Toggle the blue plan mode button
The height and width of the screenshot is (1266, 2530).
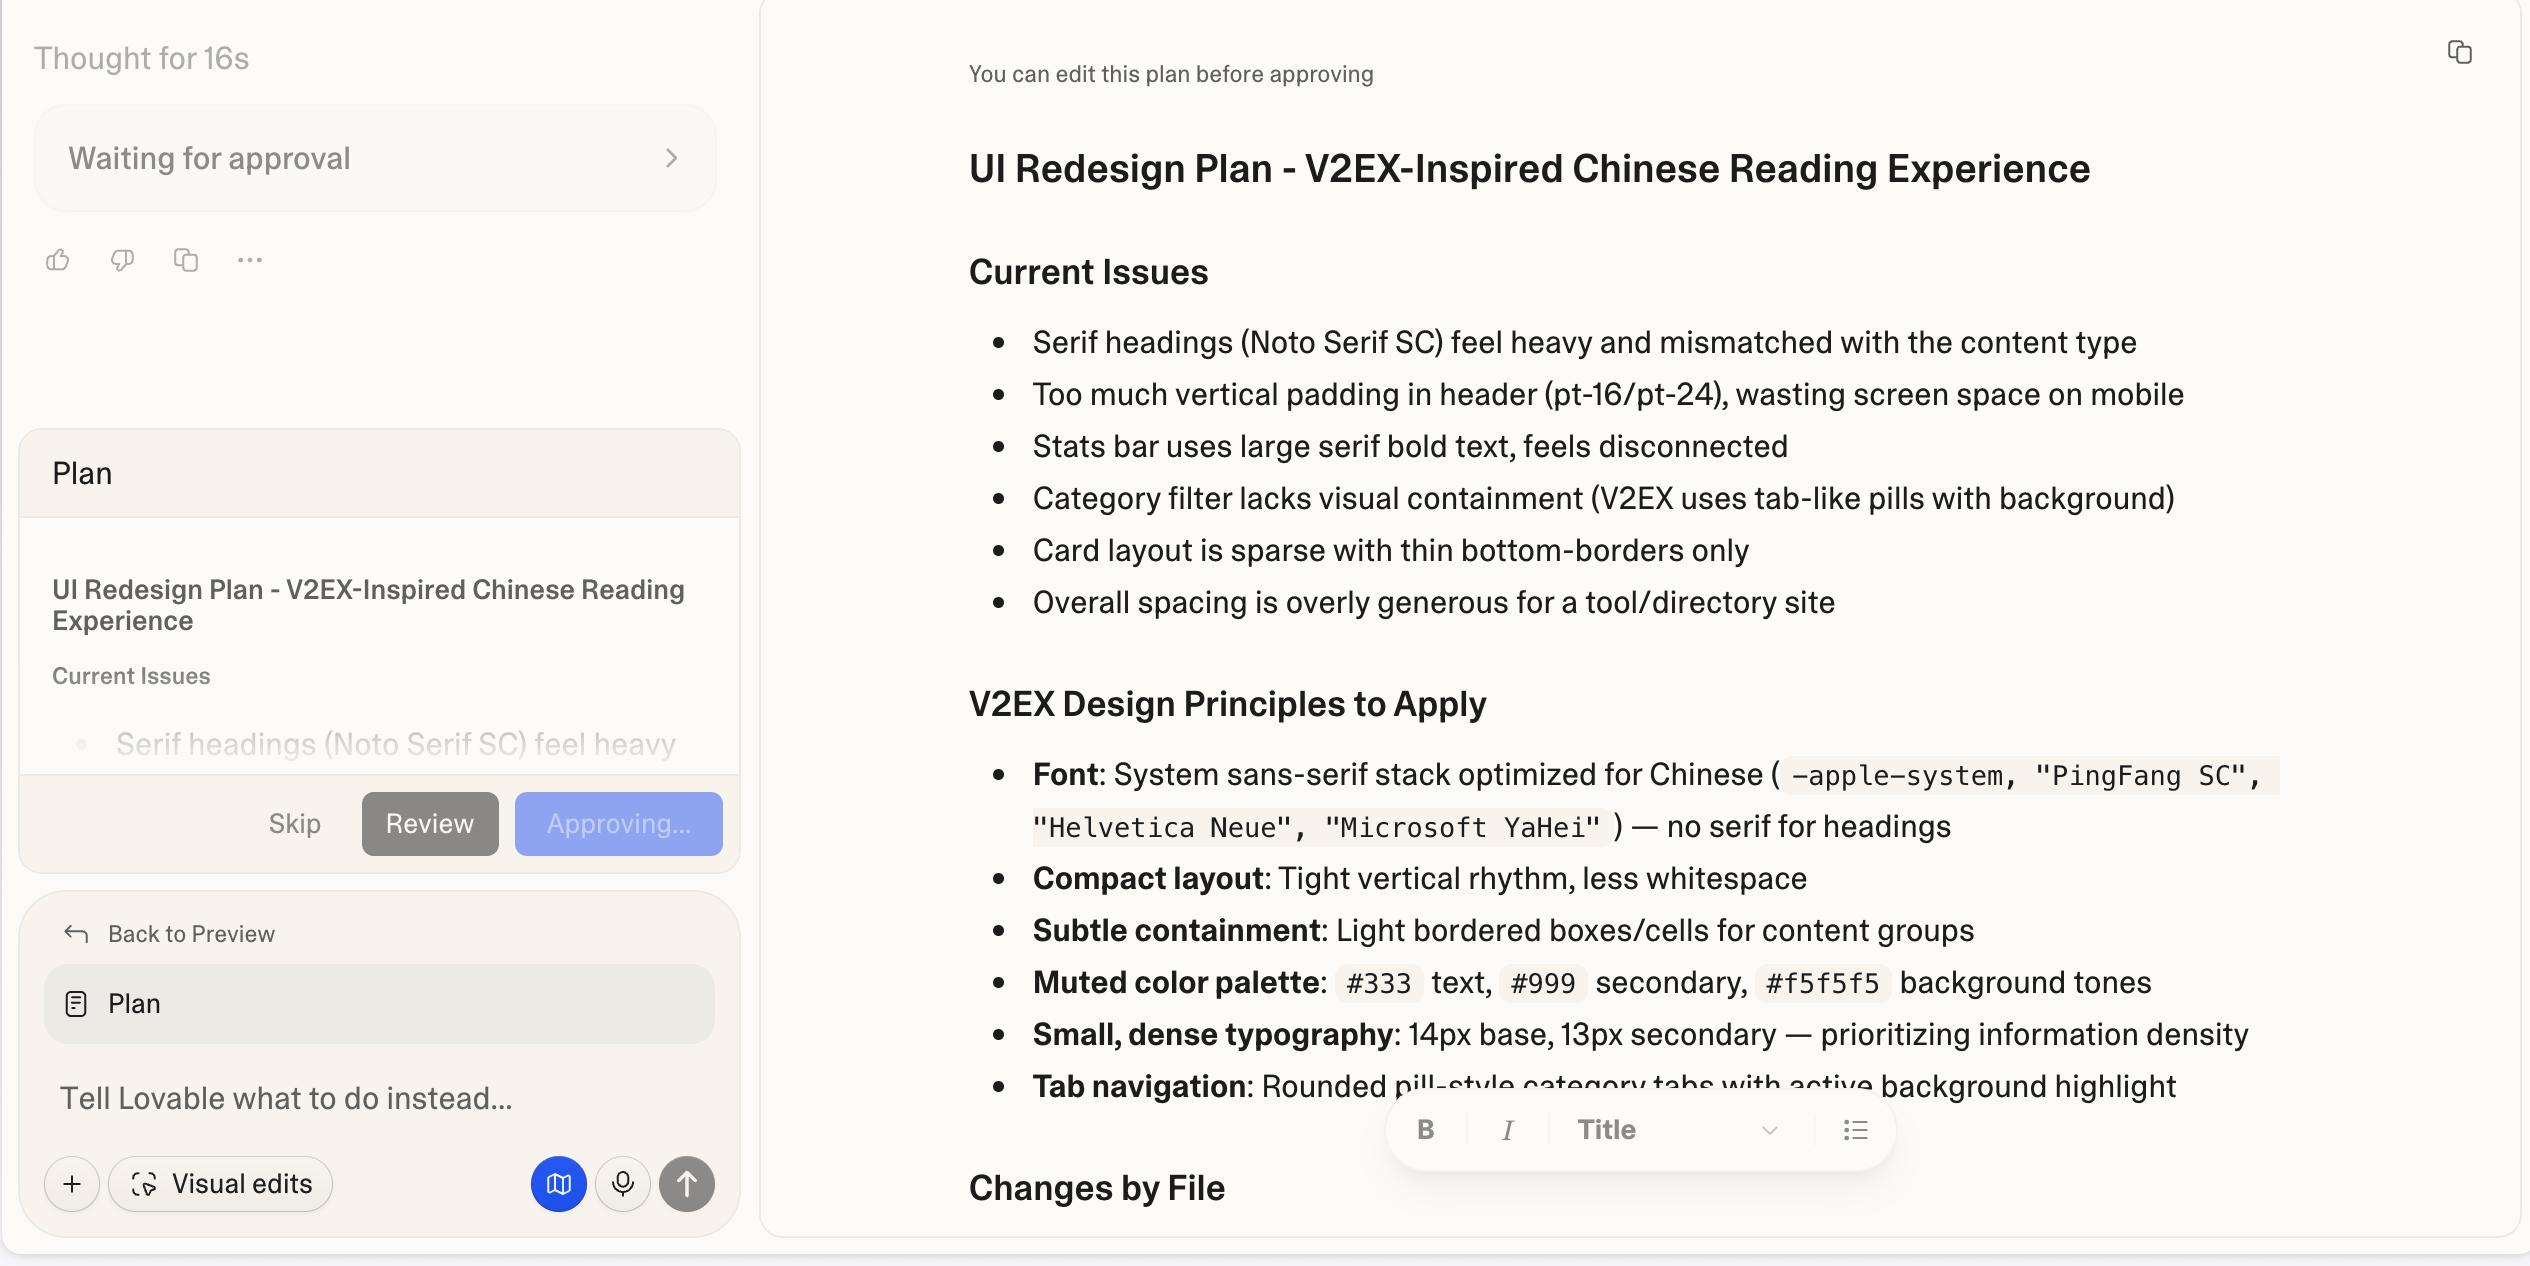[x=558, y=1184]
